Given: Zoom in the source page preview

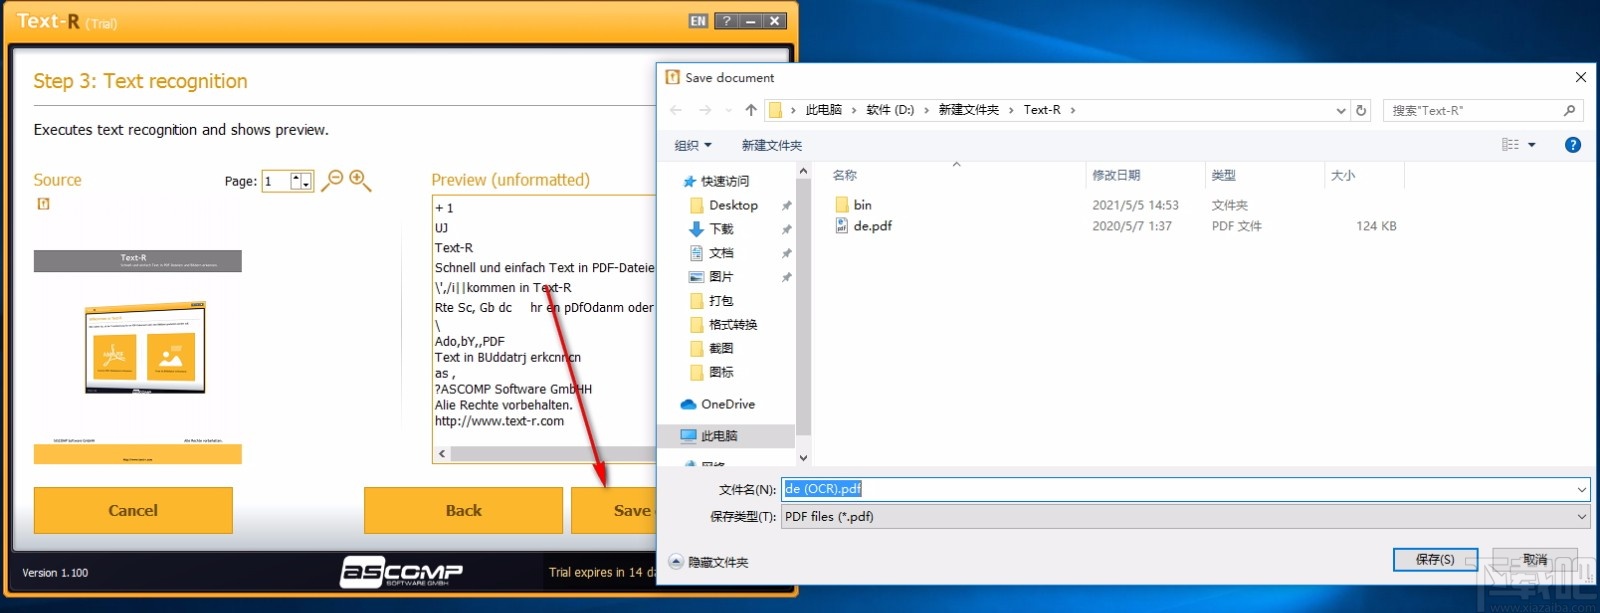Looking at the screenshot, I should pos(360,181).
